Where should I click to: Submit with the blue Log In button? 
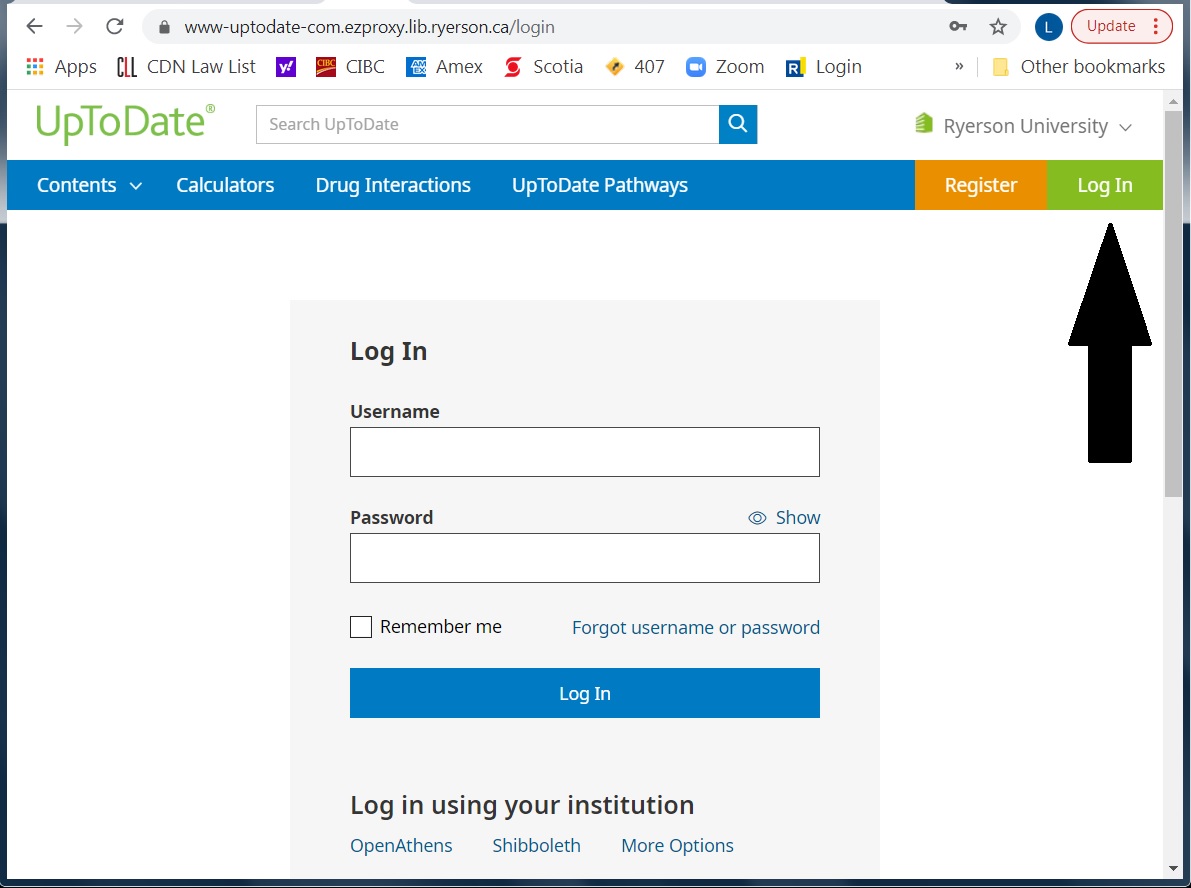click(585, 693)
